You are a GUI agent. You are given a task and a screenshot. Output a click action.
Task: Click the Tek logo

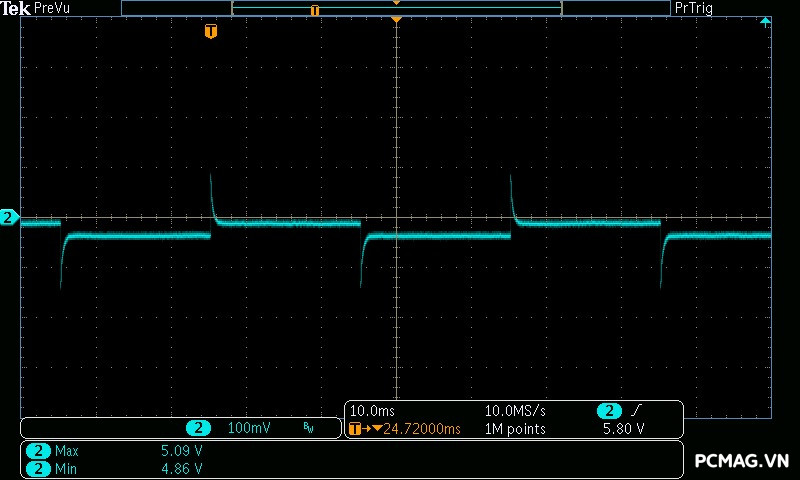(17, 8)
